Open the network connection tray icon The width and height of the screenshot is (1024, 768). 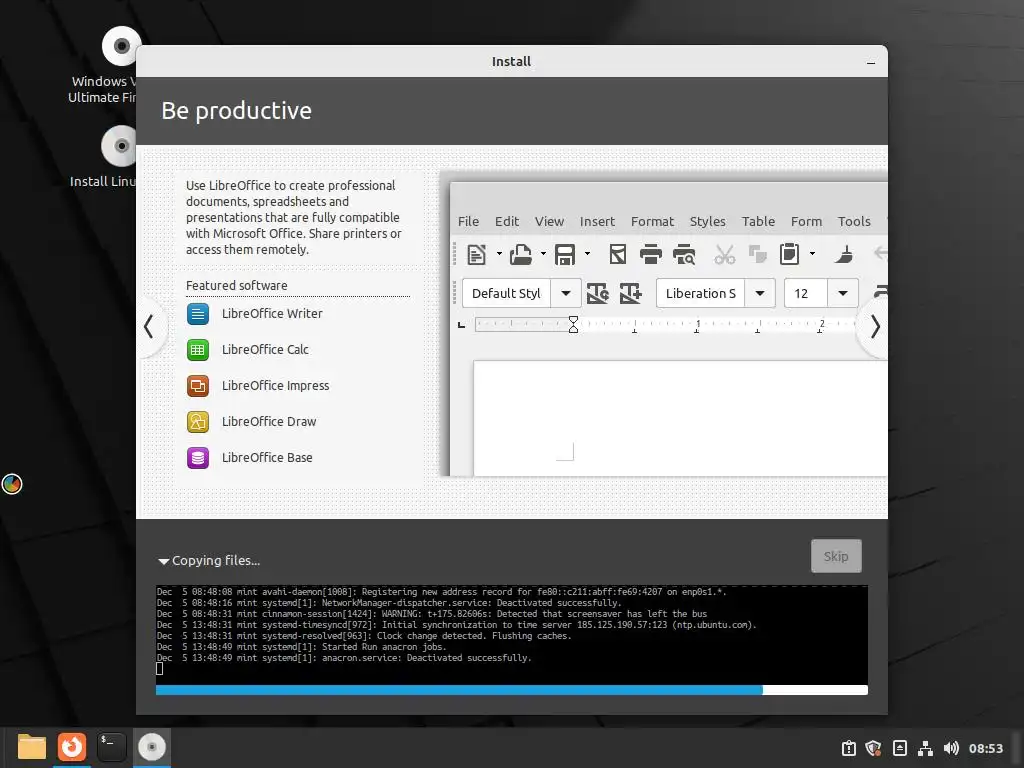(x=925, y=748)
